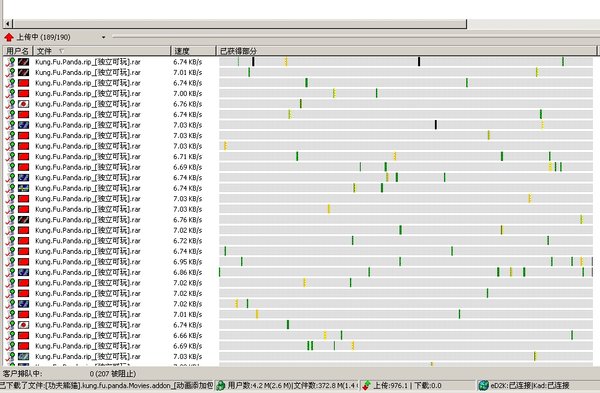Sort by the 速度 column header
The width and height of the screenshot is (600, 393).
[193, 51]
